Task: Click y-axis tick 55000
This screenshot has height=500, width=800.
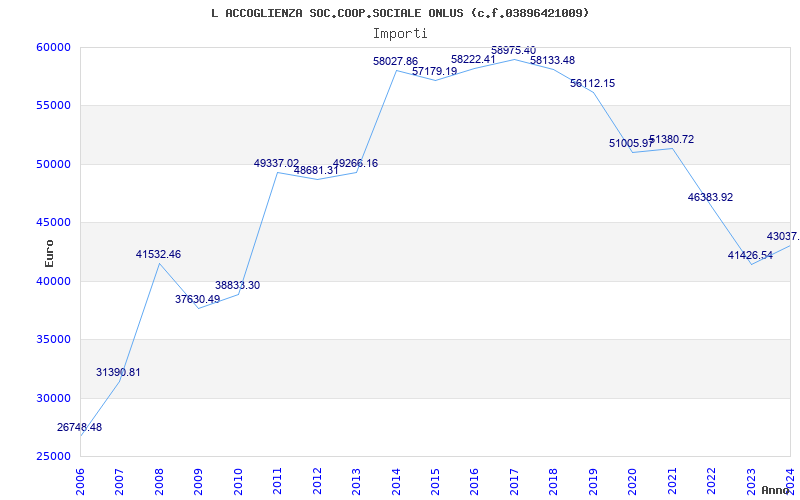Action: (x=53, y=105)
